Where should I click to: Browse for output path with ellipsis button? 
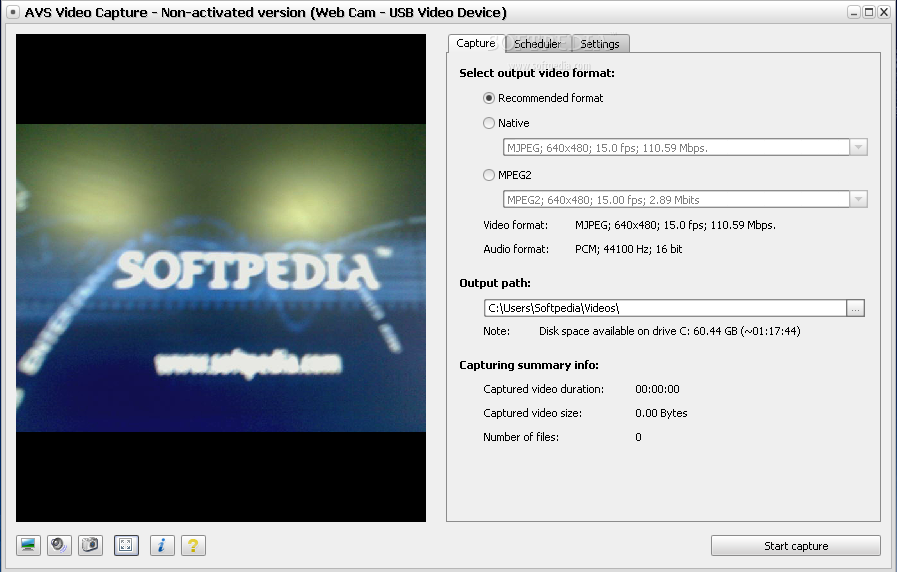click(855, 308)
